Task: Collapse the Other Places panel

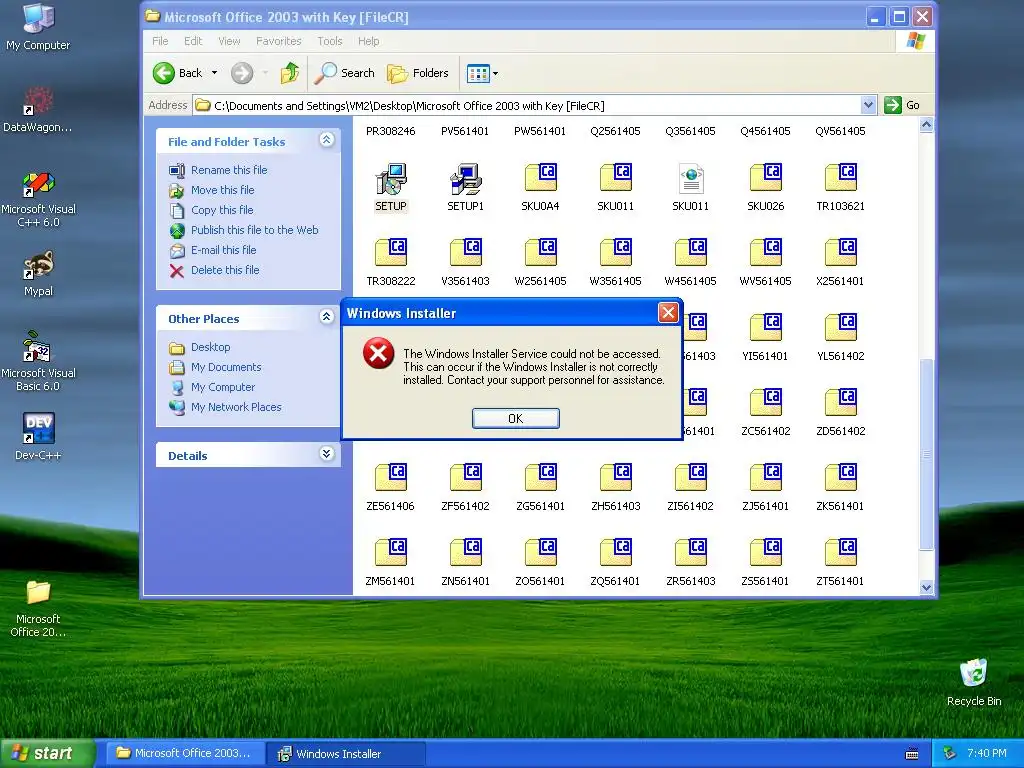Action: coord(327,317)
